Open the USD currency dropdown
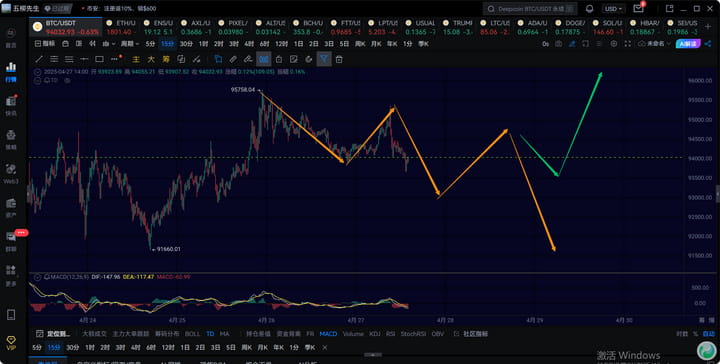The width and height of the screenshot is (720, 364). [613, 9]
